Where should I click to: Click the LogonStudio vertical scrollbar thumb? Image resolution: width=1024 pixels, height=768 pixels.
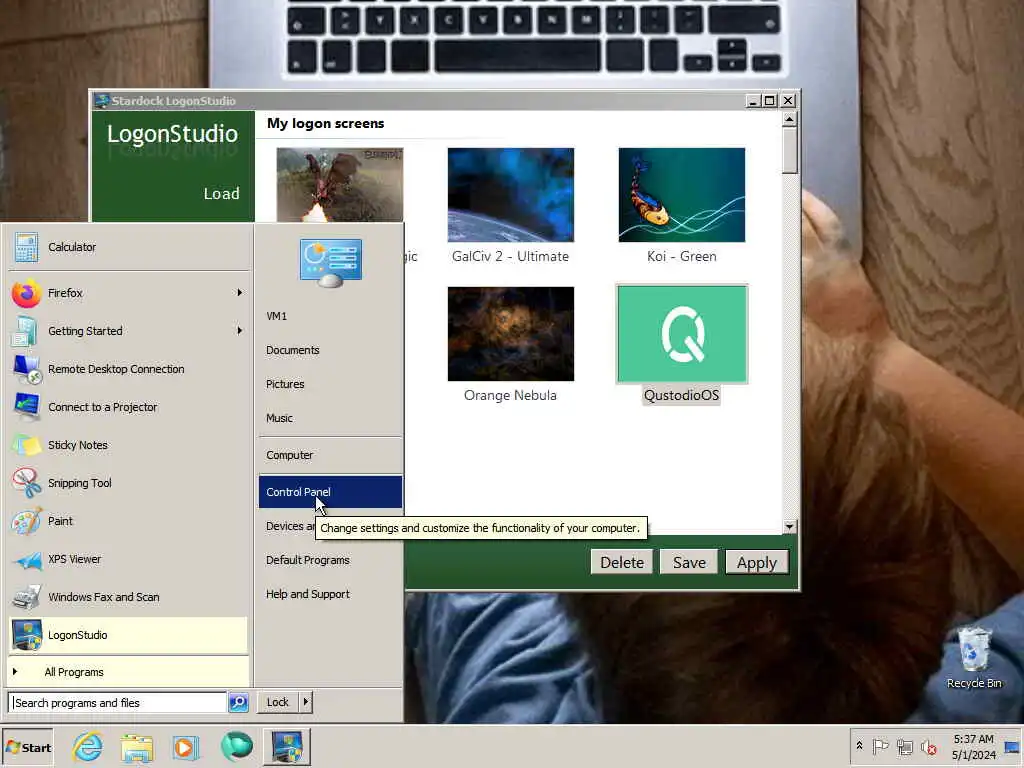pyautogui.click(x=790, y=151)
